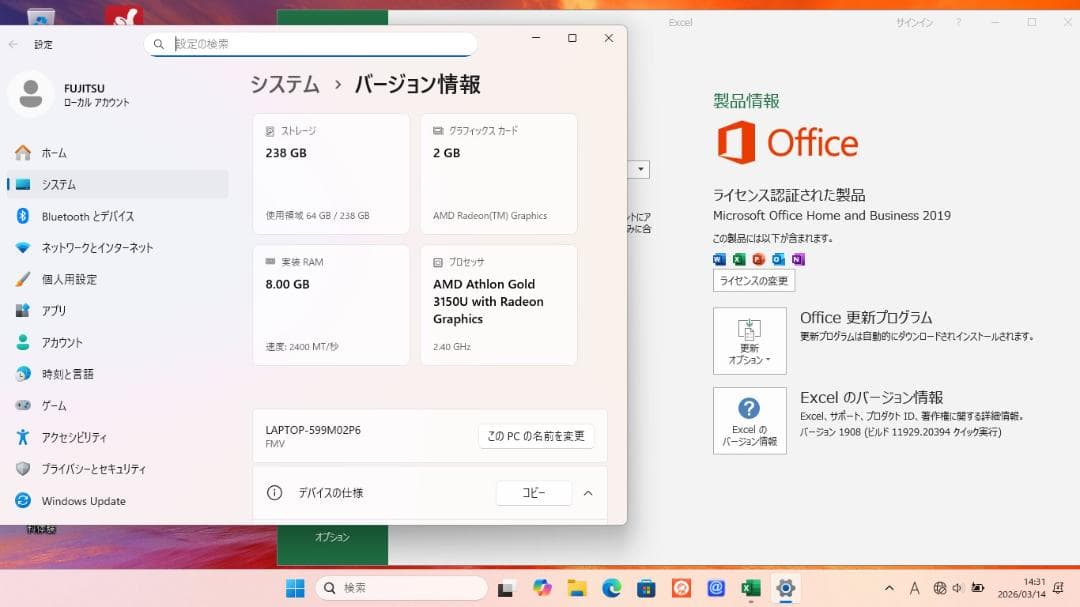Viewport: 1080px width, 607px height.
Task: Open Home in the Settings sidebar
Action: pyautogui.click(x=117, y=153)
